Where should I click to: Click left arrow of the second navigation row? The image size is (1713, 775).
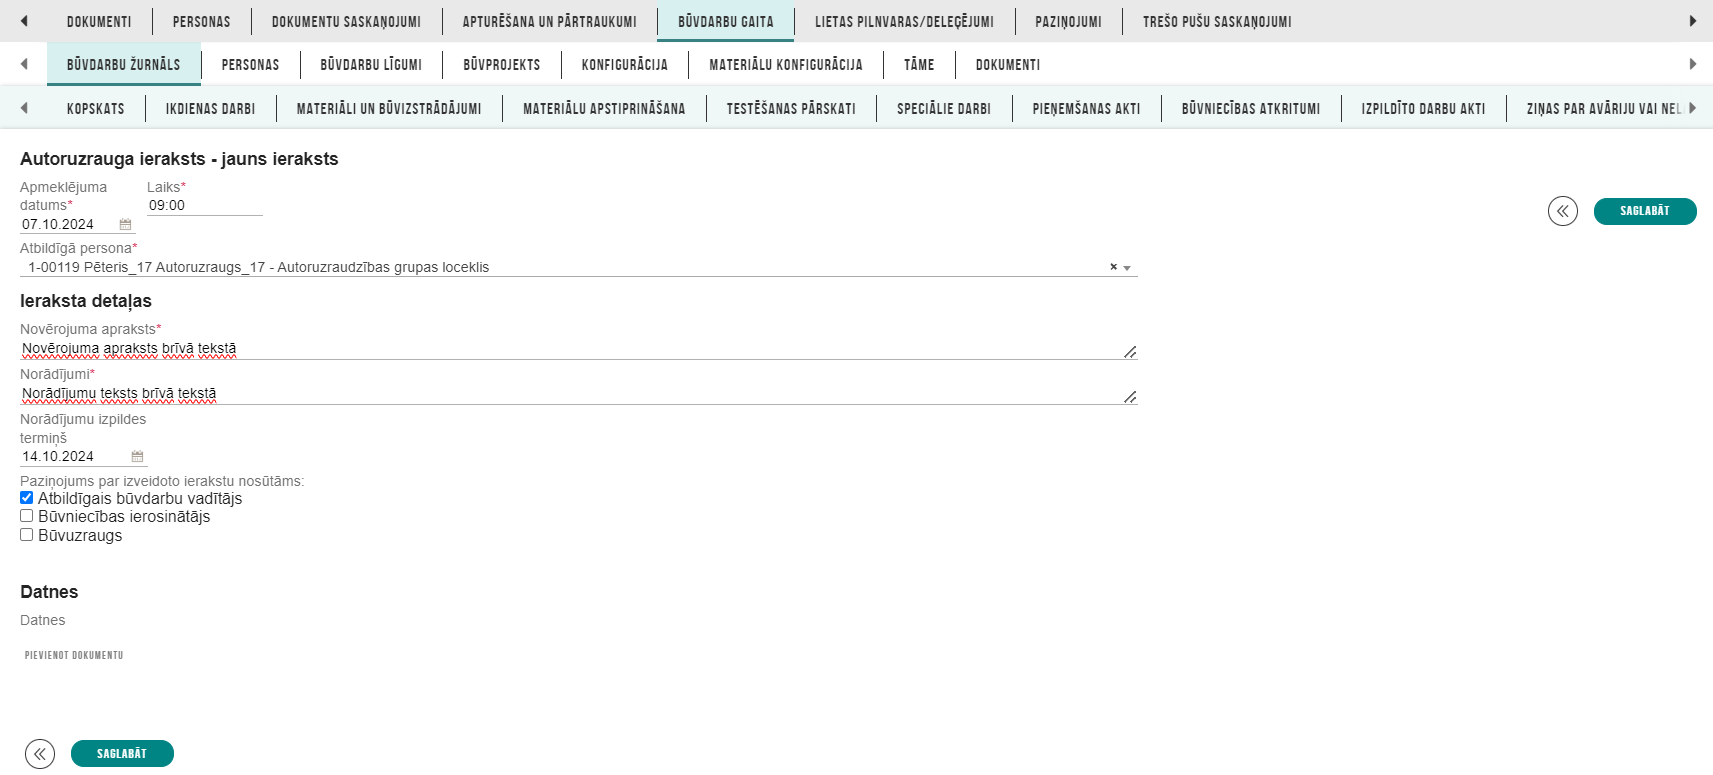coord(24,64)
